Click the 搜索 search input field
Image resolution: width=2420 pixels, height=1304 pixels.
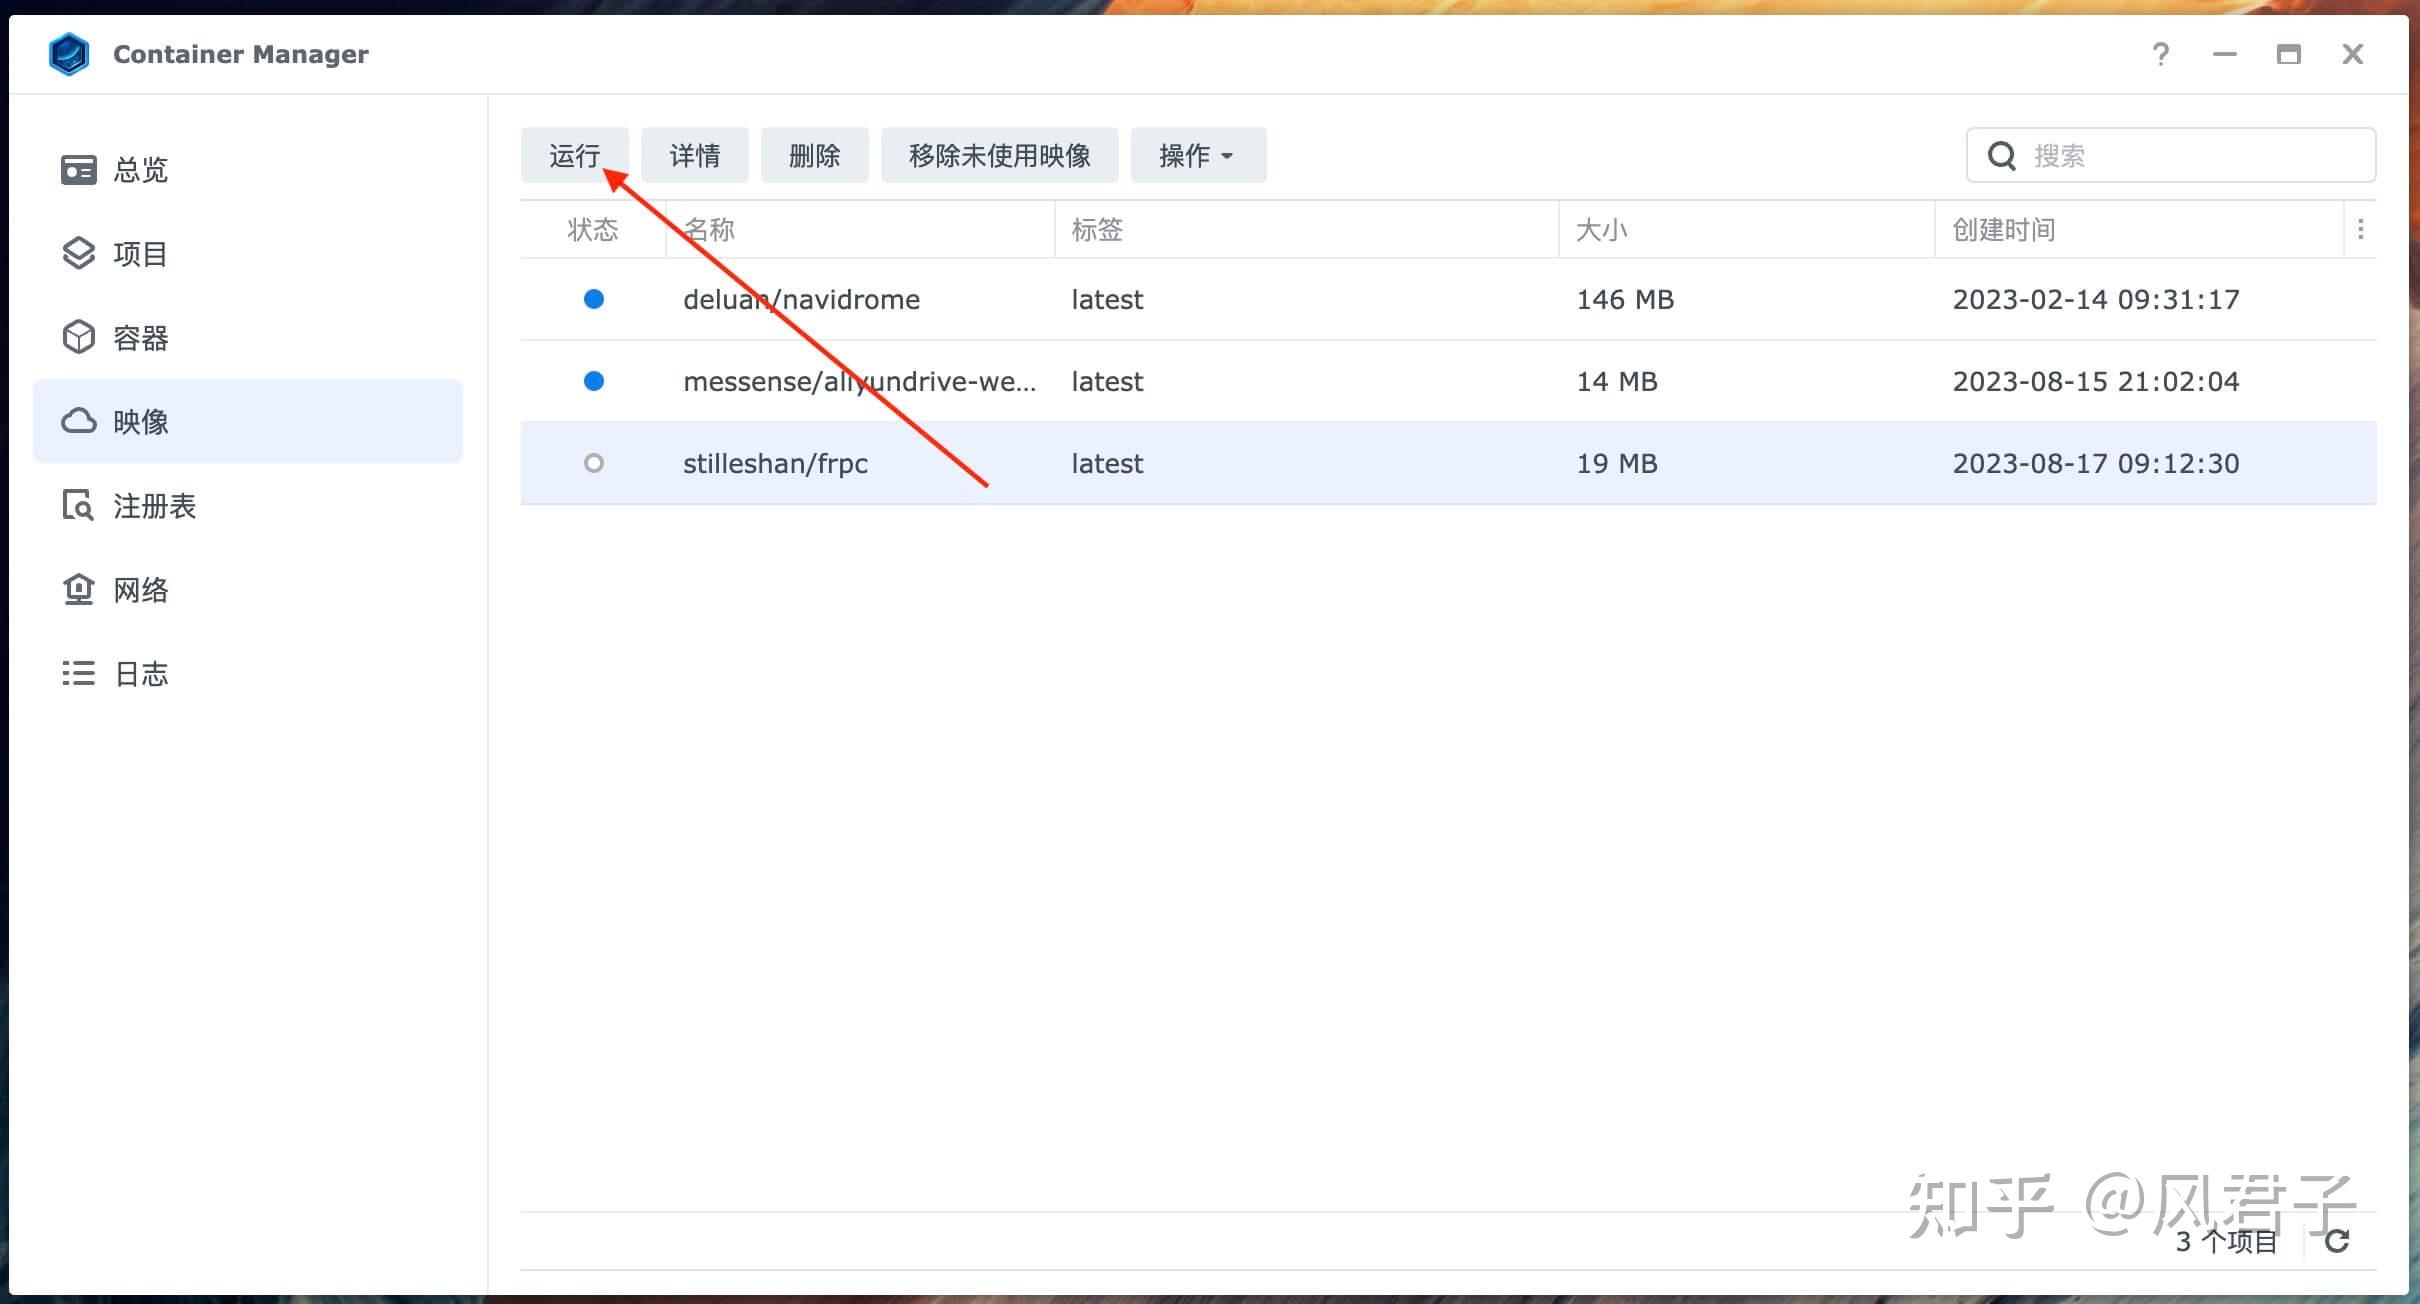[x=2150, y=155]
